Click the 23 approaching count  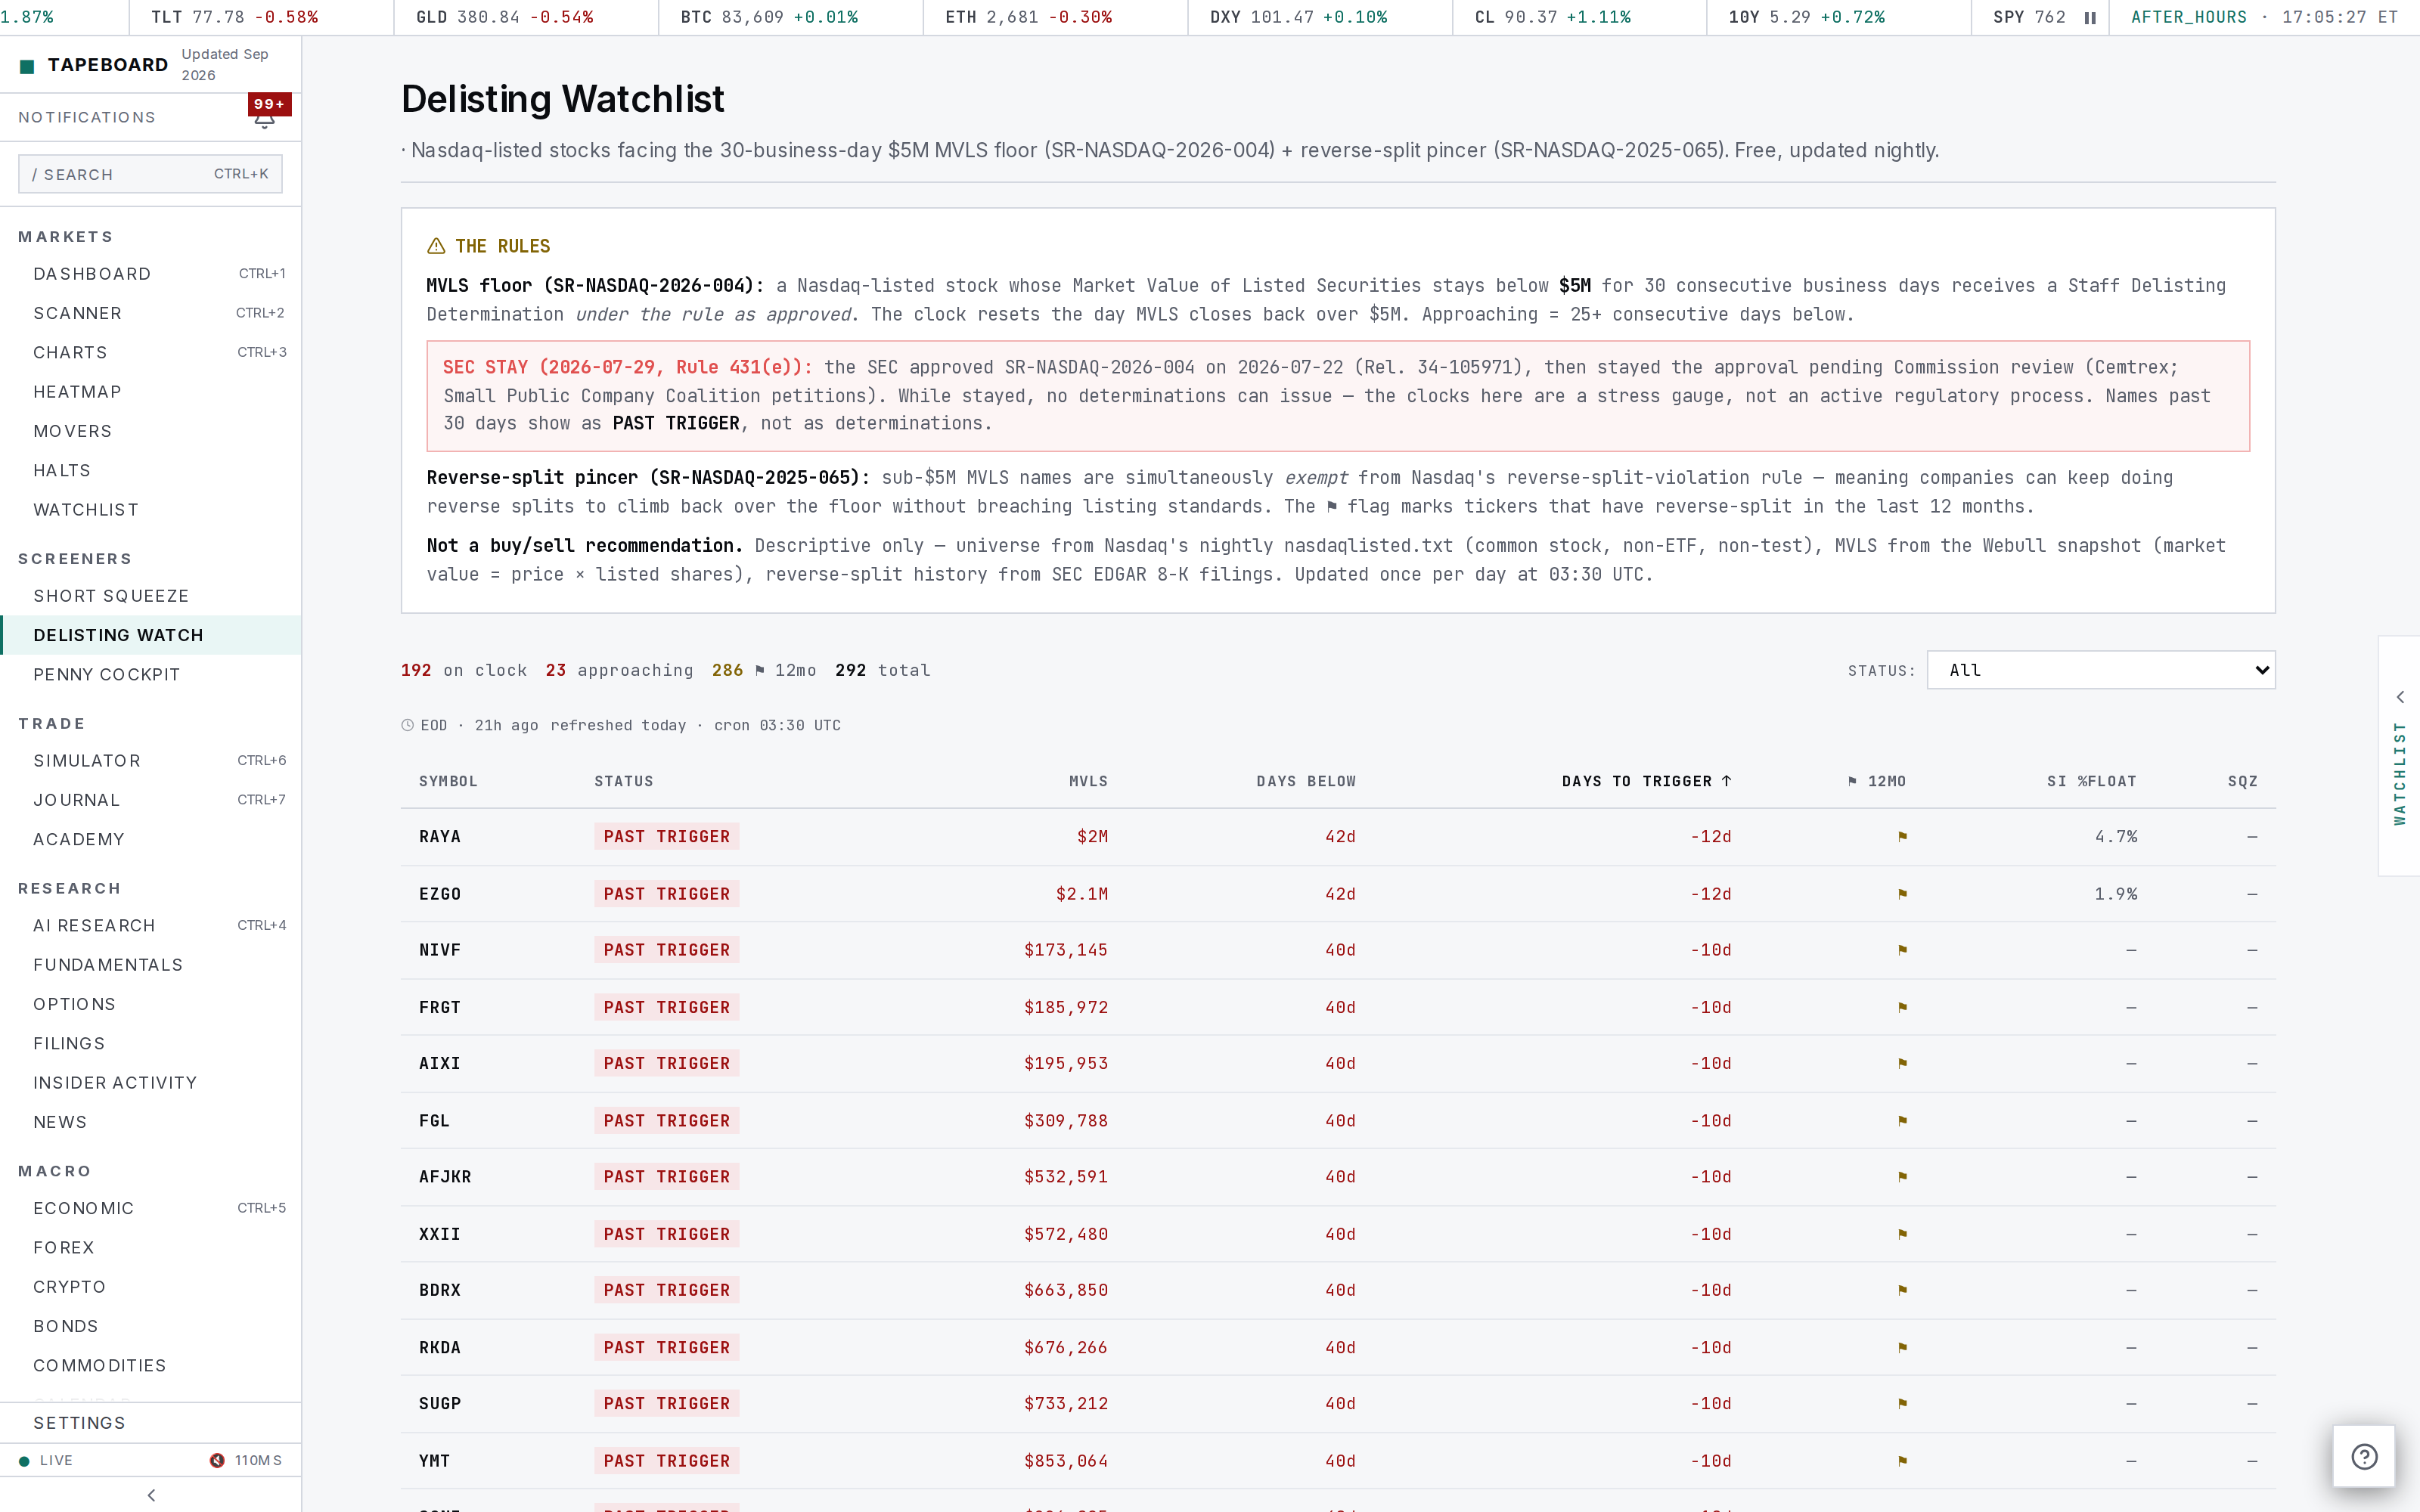click(619, 670)
